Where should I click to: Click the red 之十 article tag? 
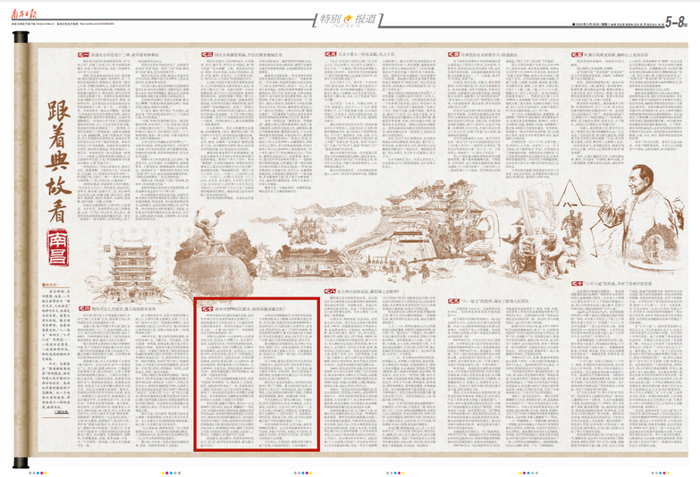577,284
